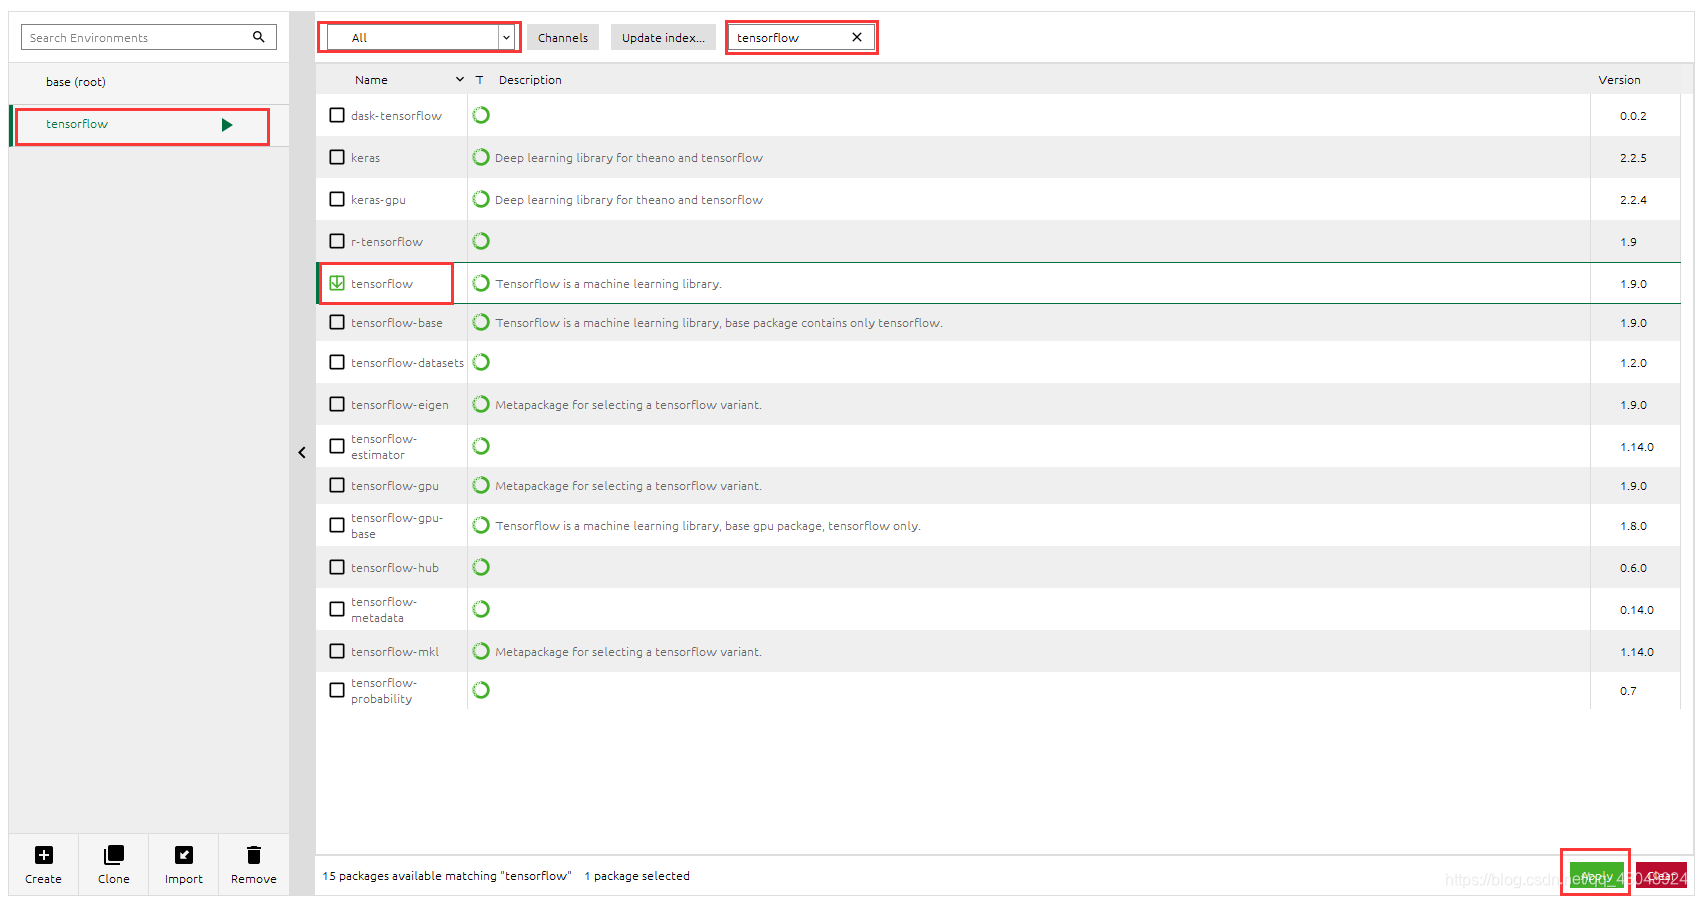Click the package type icon for tensorflow-gpu
The width and height of the screenshot is (1698, 898).
click(x=481, y=485)
